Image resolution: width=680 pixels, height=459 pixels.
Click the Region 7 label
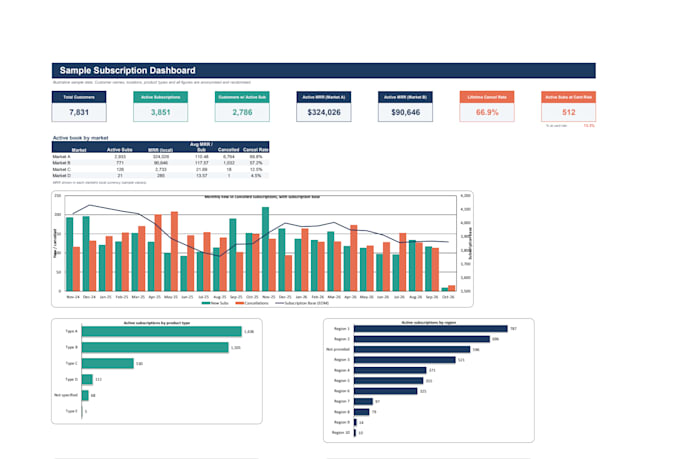(342, 401)
